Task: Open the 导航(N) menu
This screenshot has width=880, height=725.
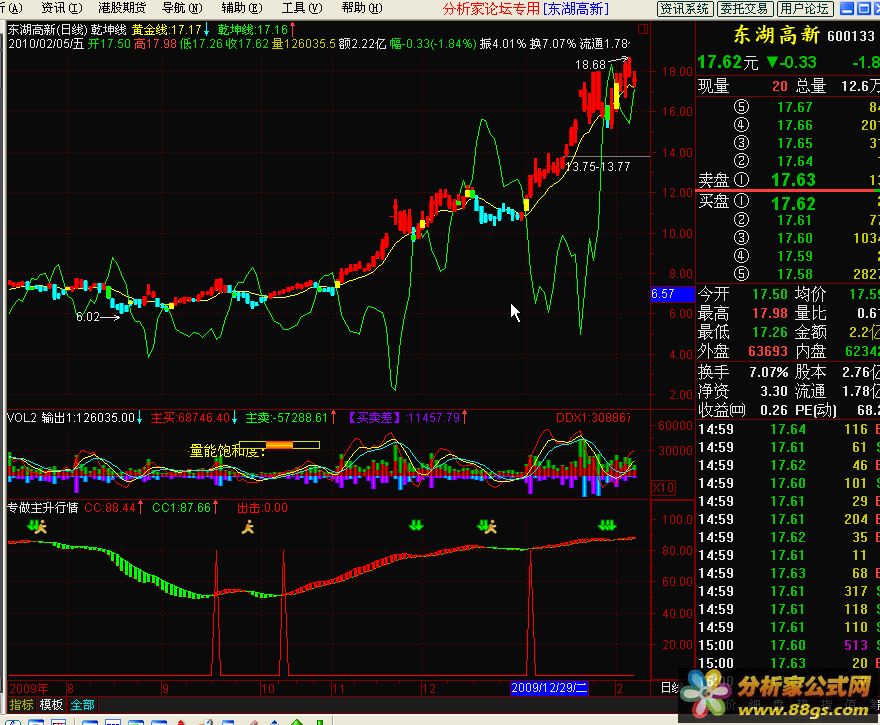Action: tap(182, 8)
